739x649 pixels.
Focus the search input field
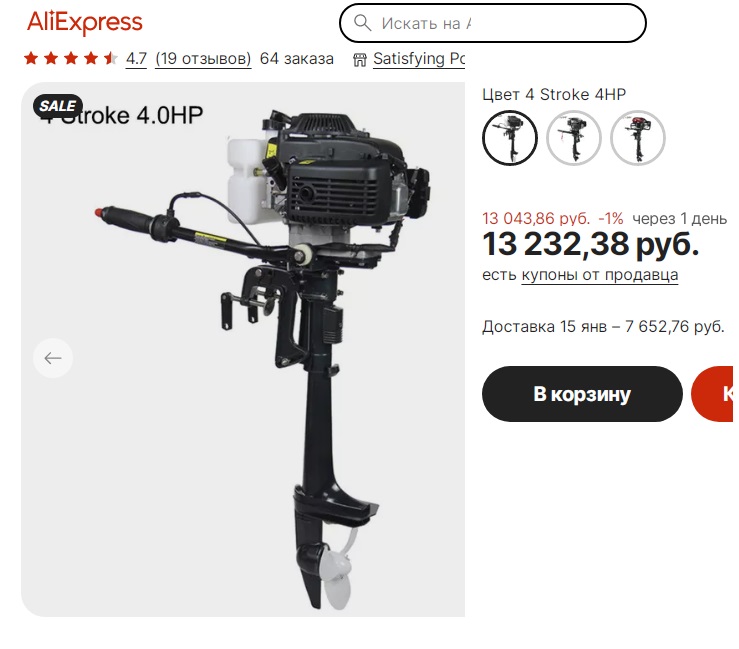(x=493, y=23)
